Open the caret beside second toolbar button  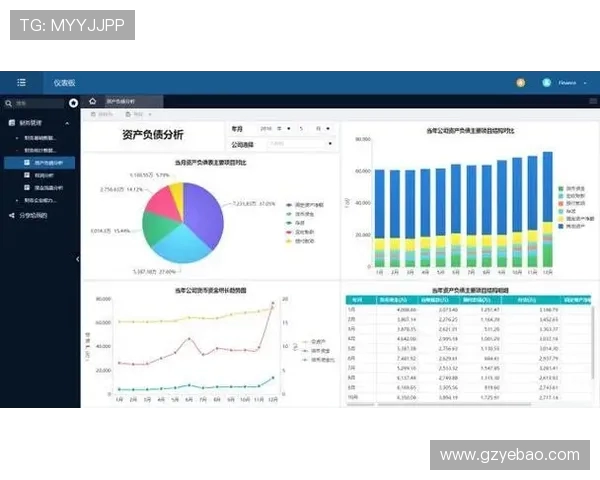point(150,114)
